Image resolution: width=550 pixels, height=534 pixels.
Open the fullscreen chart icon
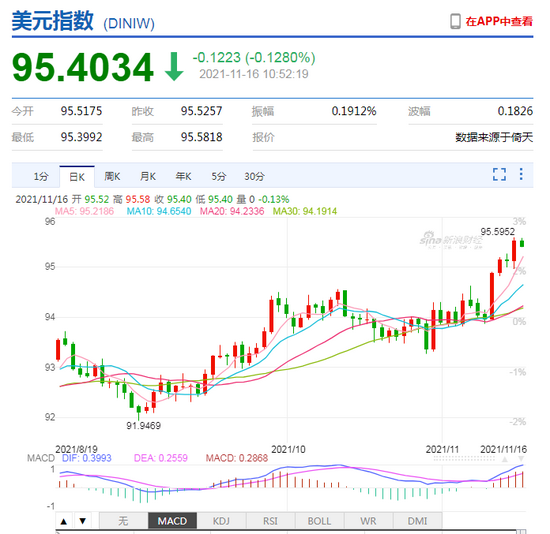pyautogui.click(x=499, y=174)
